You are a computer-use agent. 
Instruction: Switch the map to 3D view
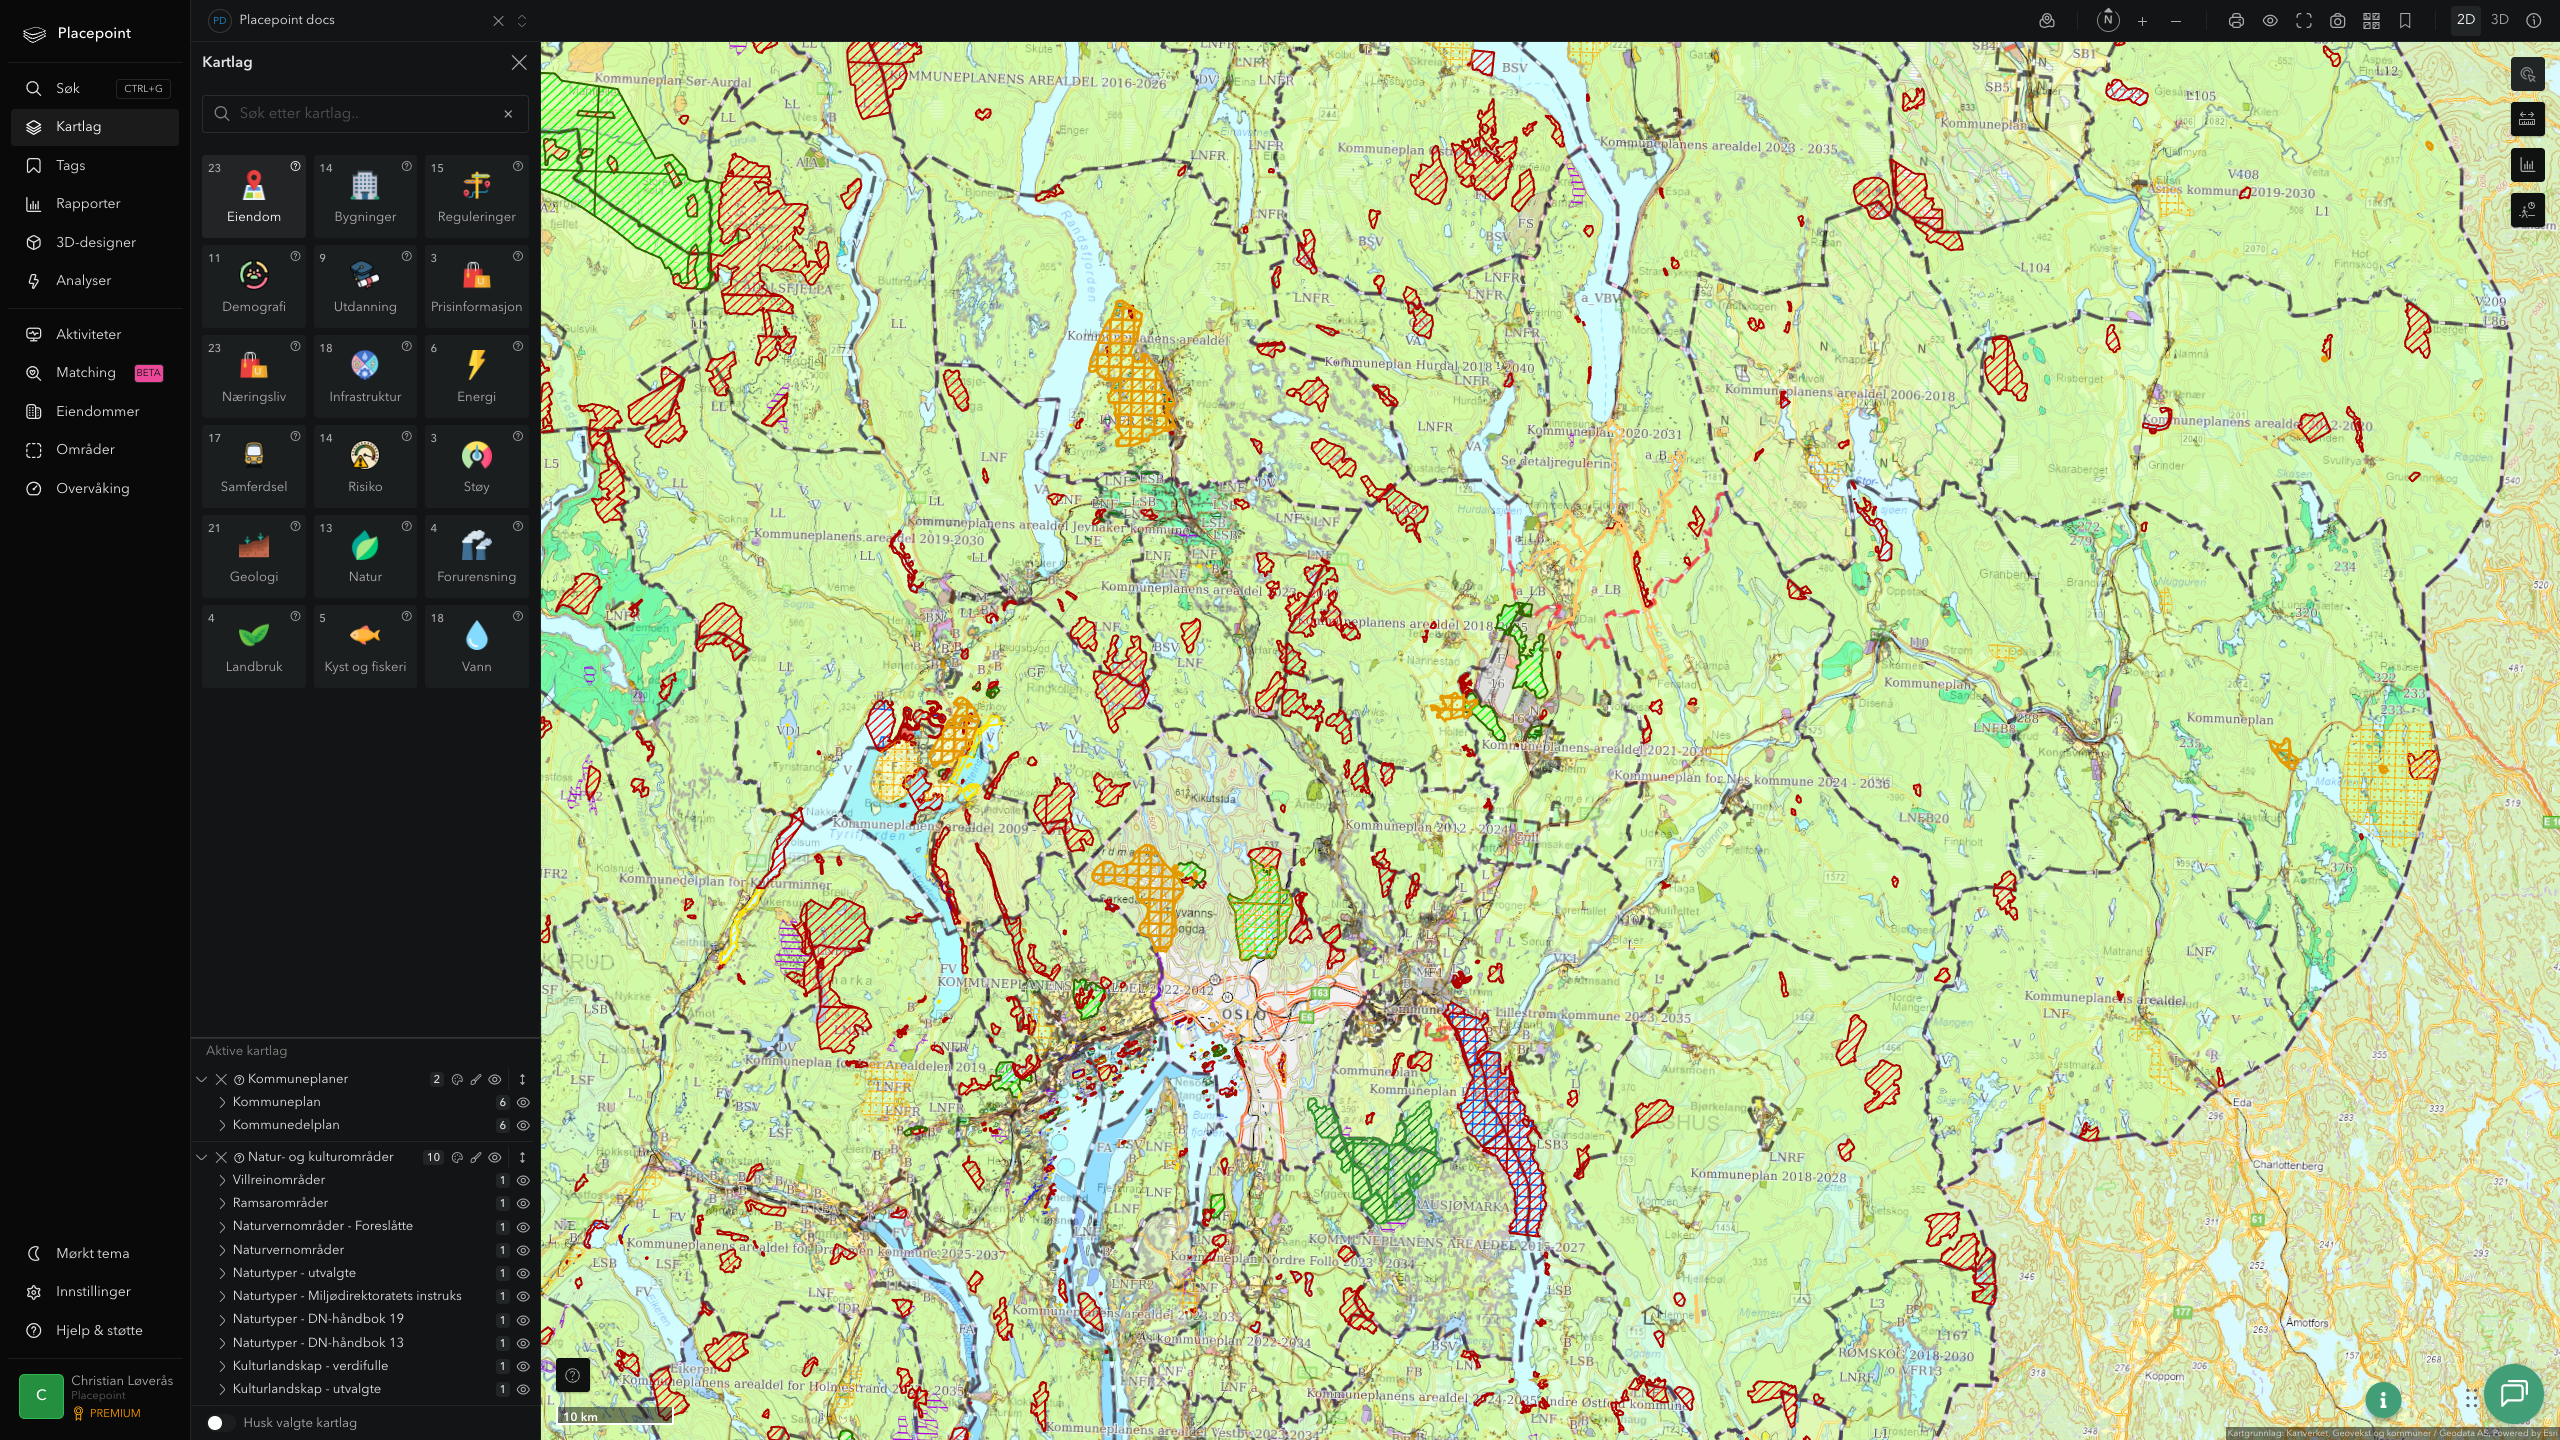(x=2499, y=20)
